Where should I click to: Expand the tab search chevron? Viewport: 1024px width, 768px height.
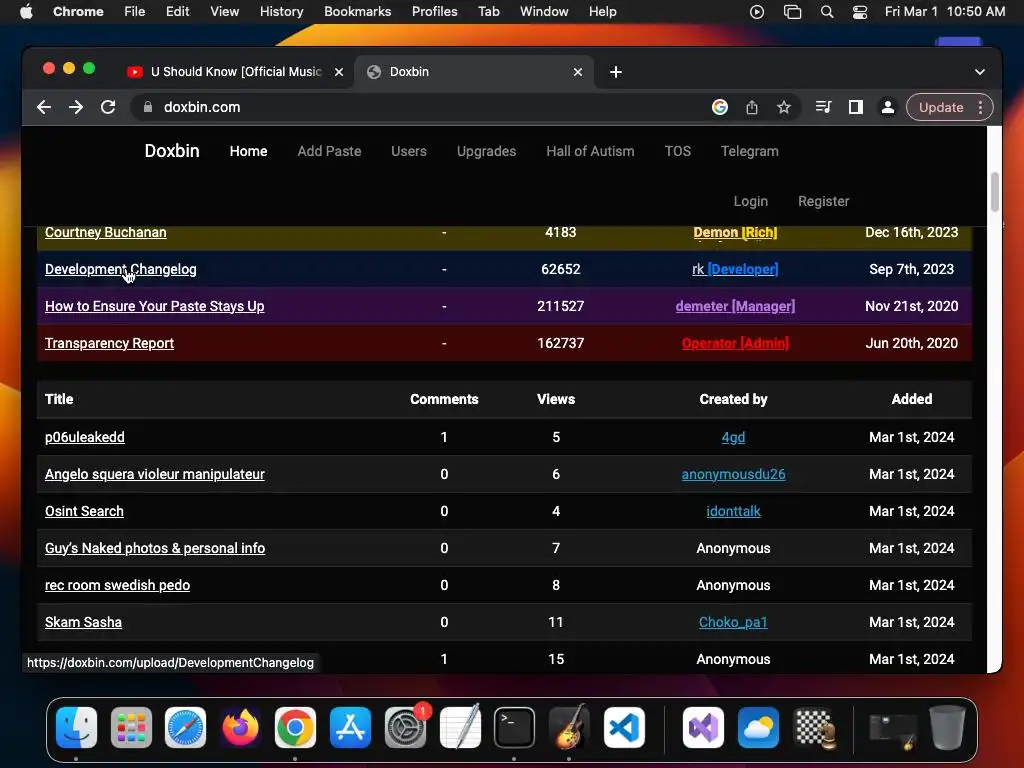point(980,72)
